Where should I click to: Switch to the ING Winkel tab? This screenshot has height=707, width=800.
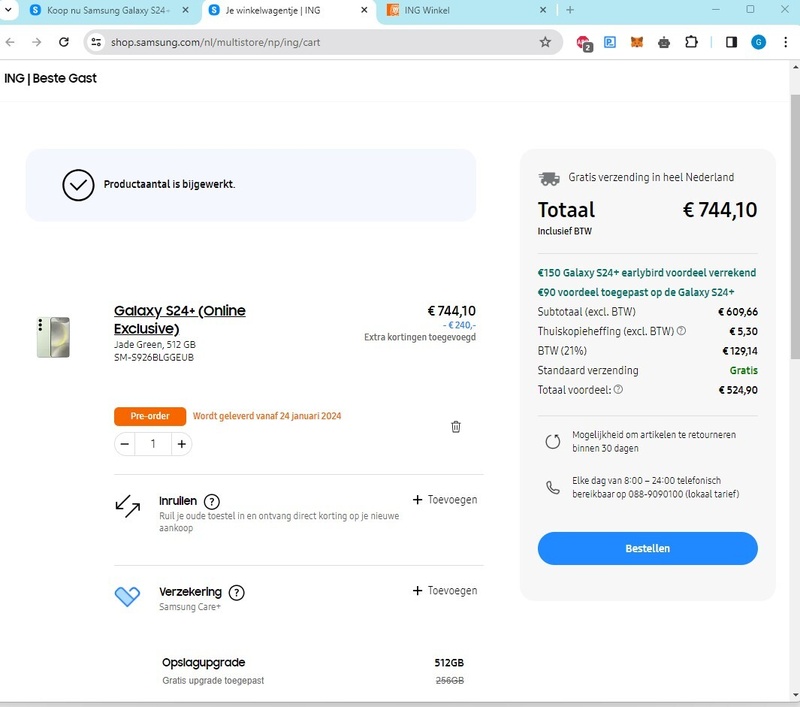click(465, 10)
